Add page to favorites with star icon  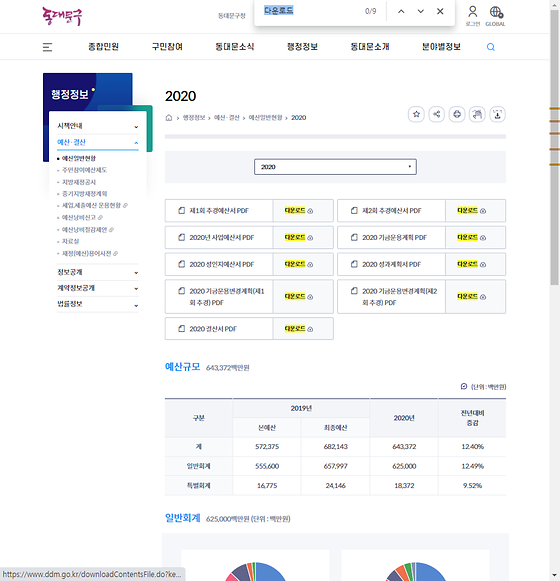point(416,114)
